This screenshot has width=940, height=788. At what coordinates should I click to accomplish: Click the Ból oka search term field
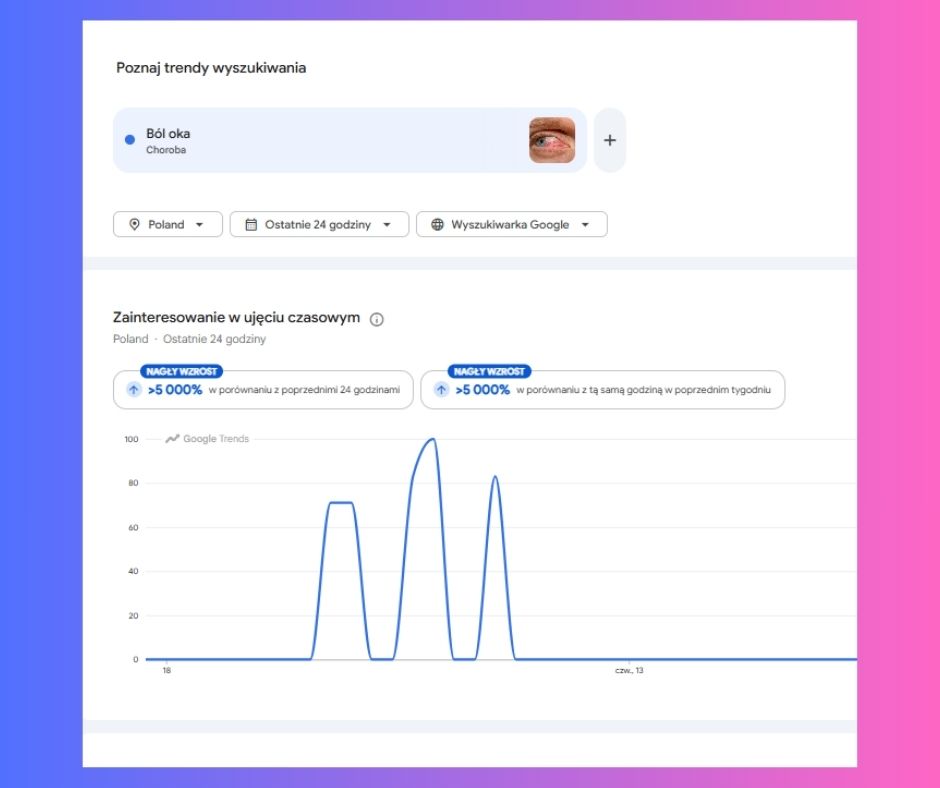click(350, 140)
